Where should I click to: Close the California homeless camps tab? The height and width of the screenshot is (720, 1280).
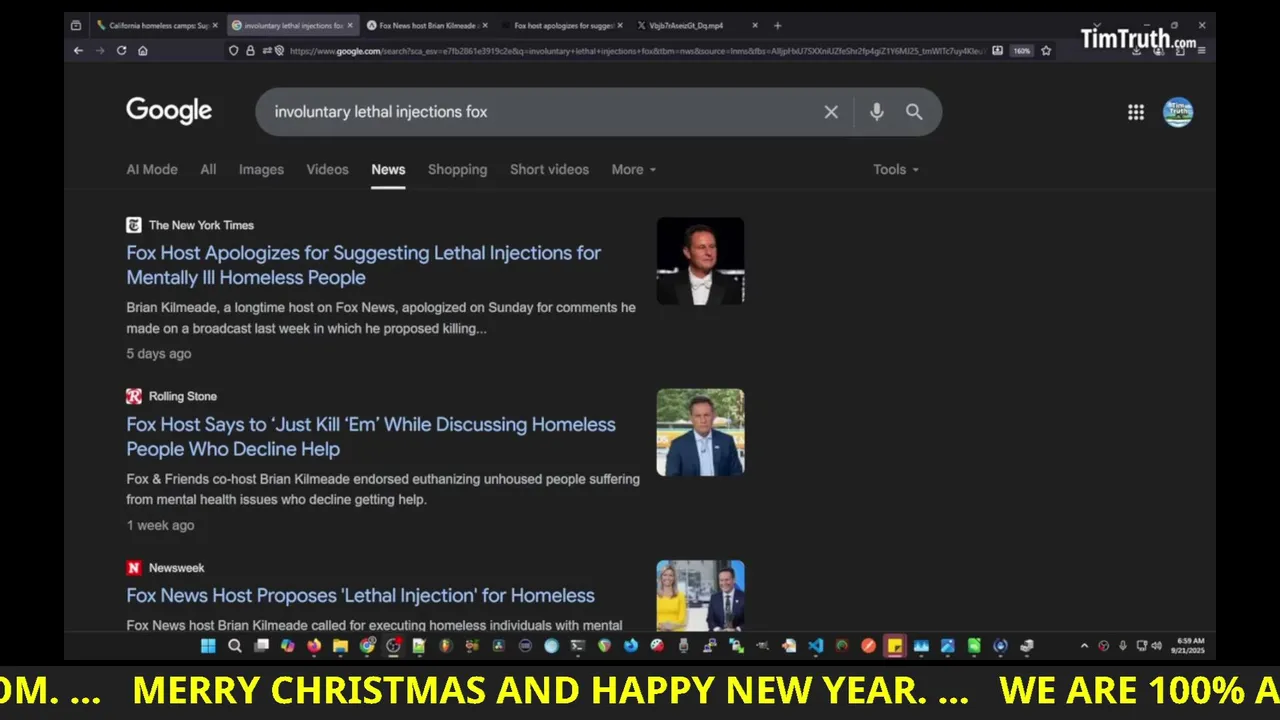pyautogui.click(x=214, y=25)
